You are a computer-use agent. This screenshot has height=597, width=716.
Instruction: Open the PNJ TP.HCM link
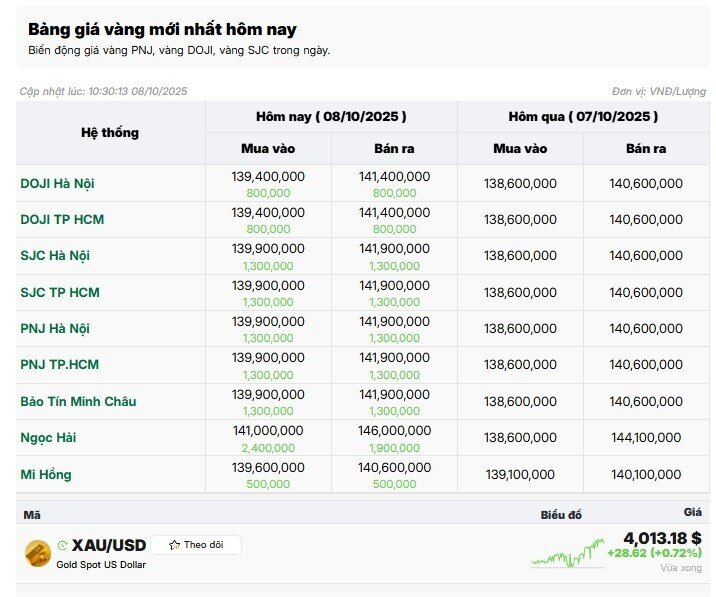point(59,365)
